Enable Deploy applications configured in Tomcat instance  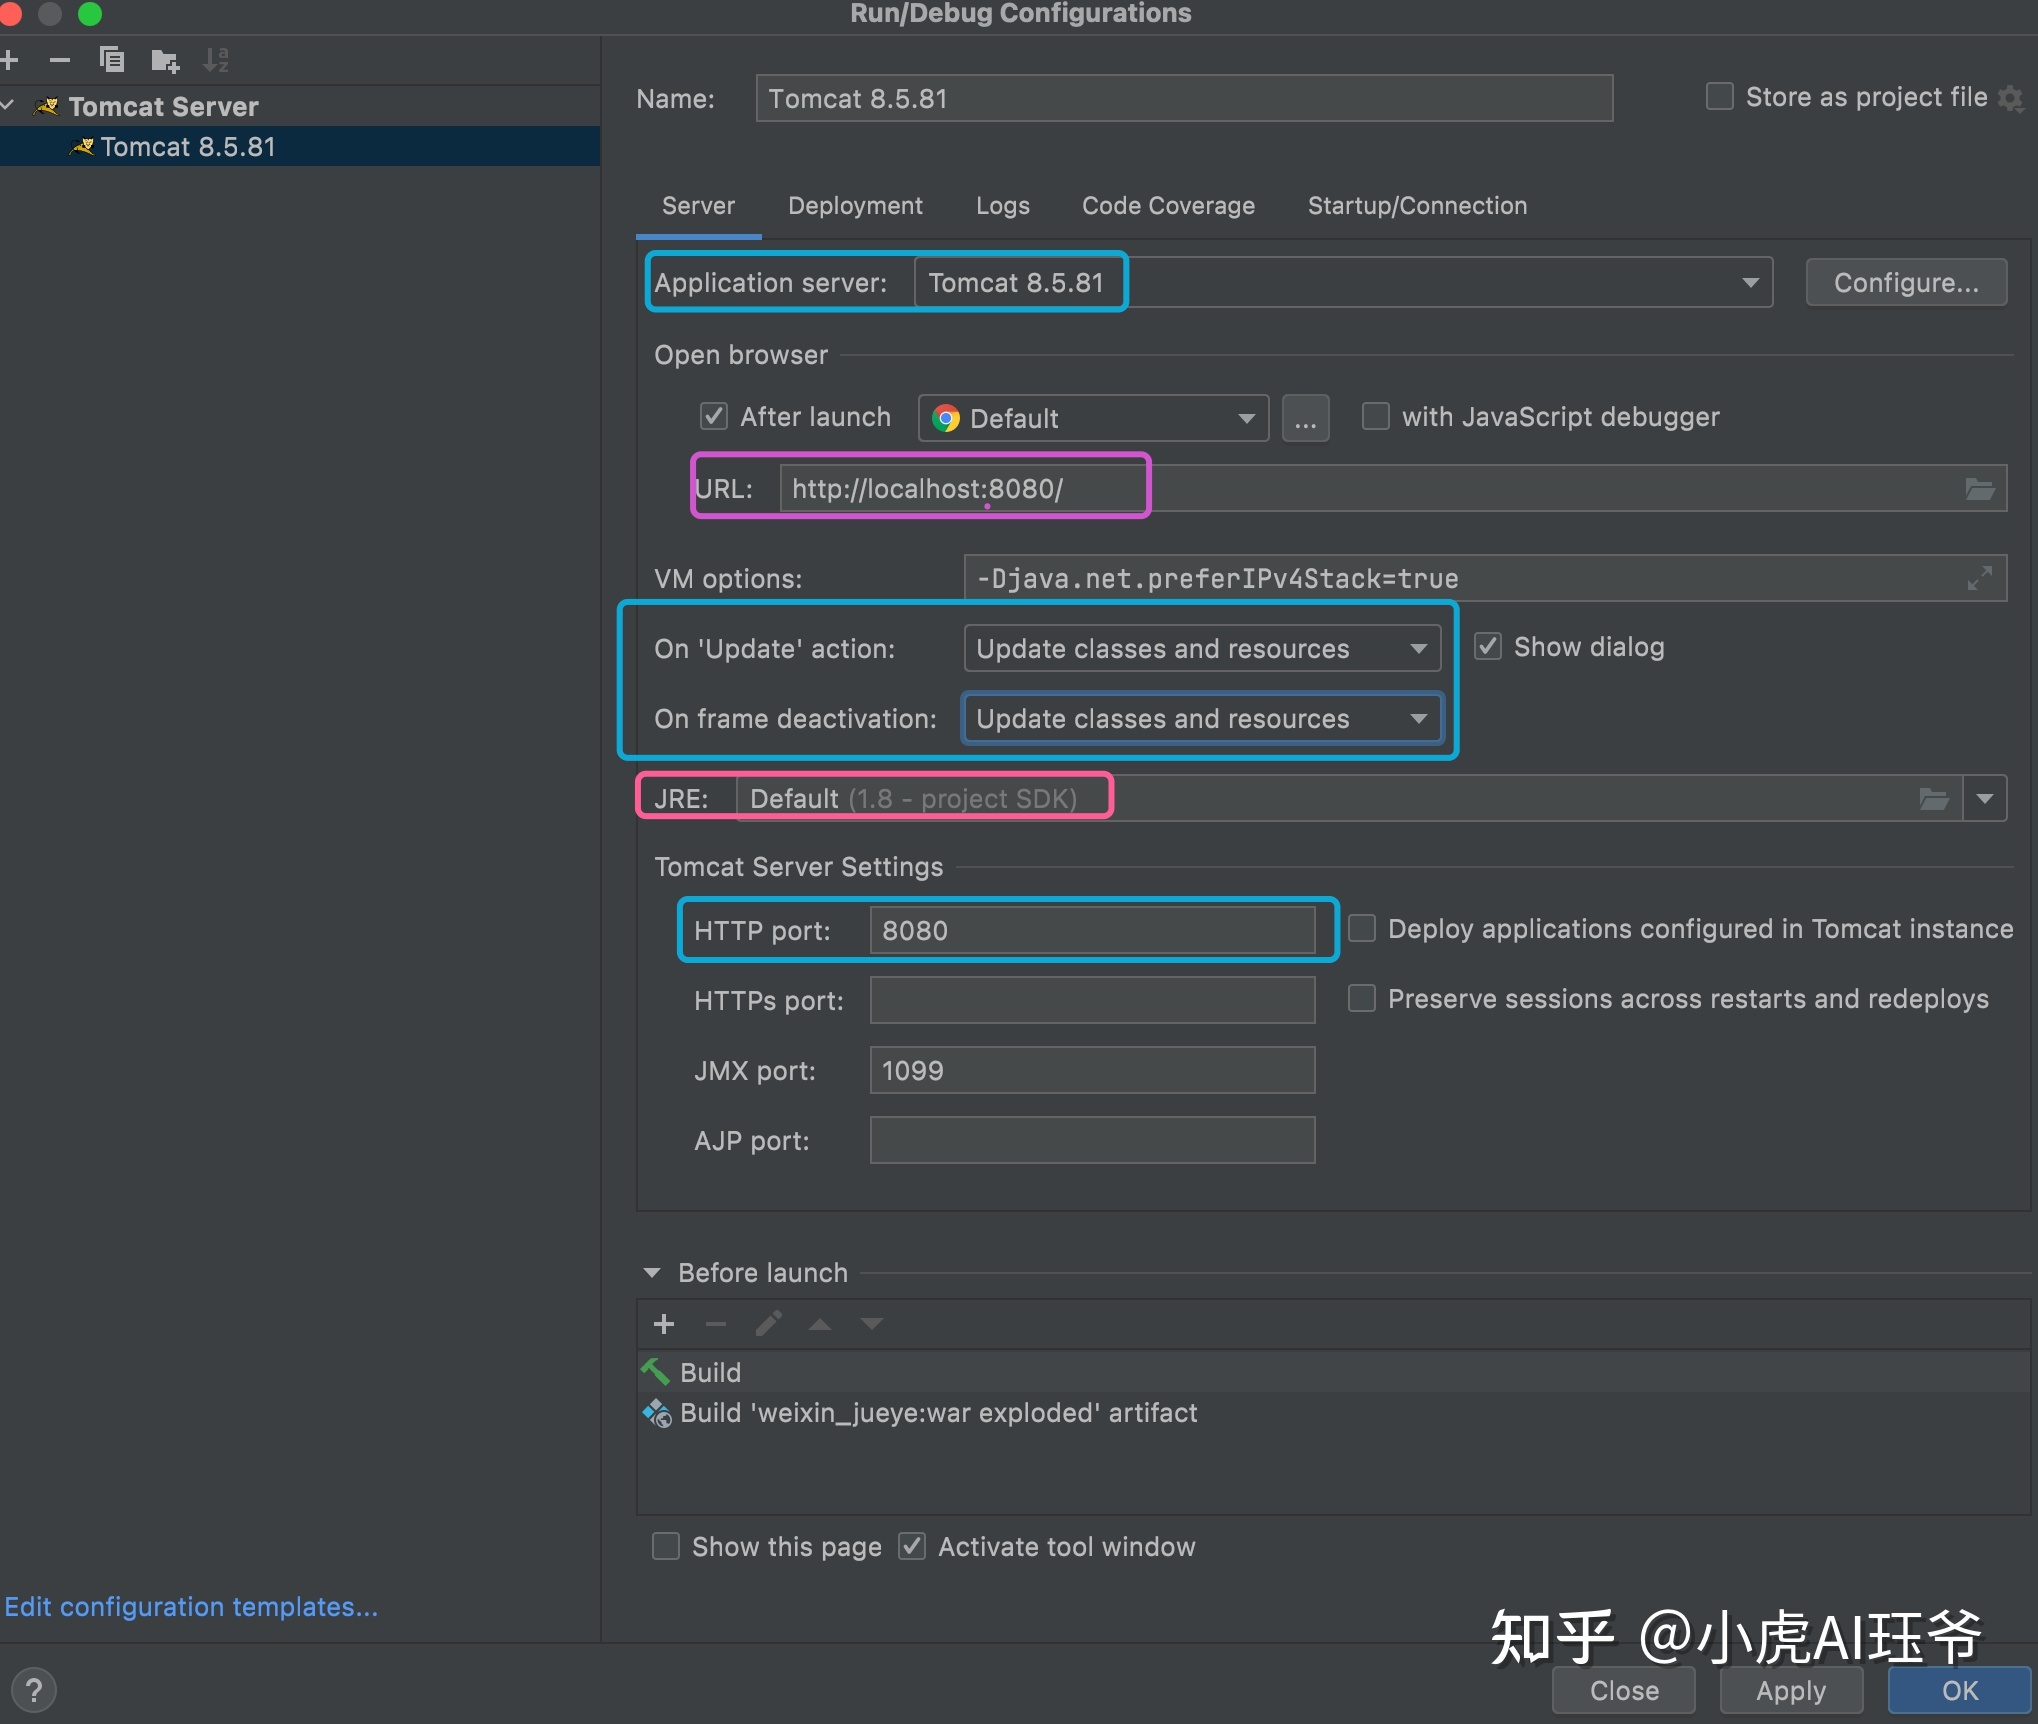click(x=1362, y=928)
